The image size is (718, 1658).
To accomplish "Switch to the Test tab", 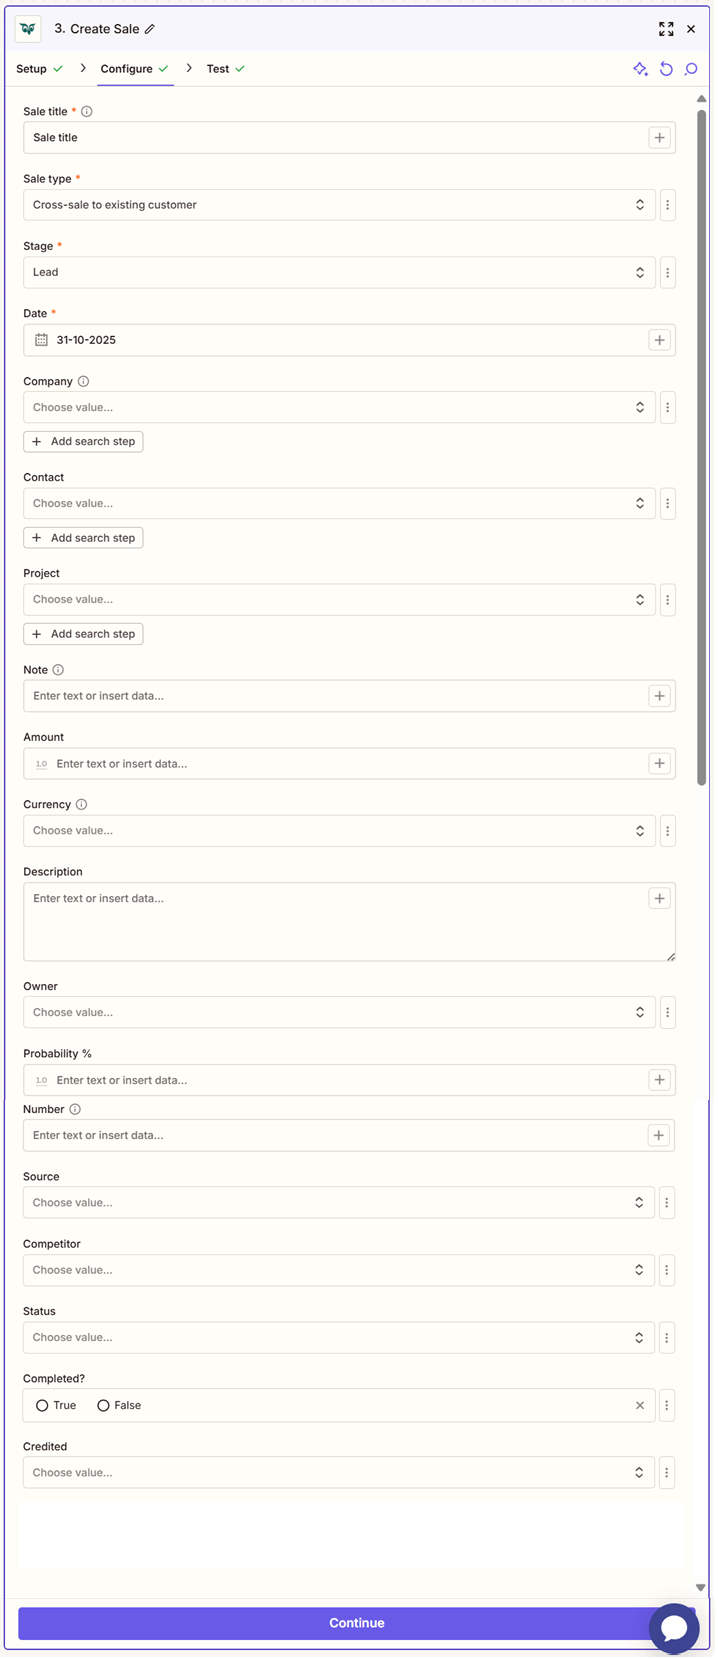I will [218, 69].
